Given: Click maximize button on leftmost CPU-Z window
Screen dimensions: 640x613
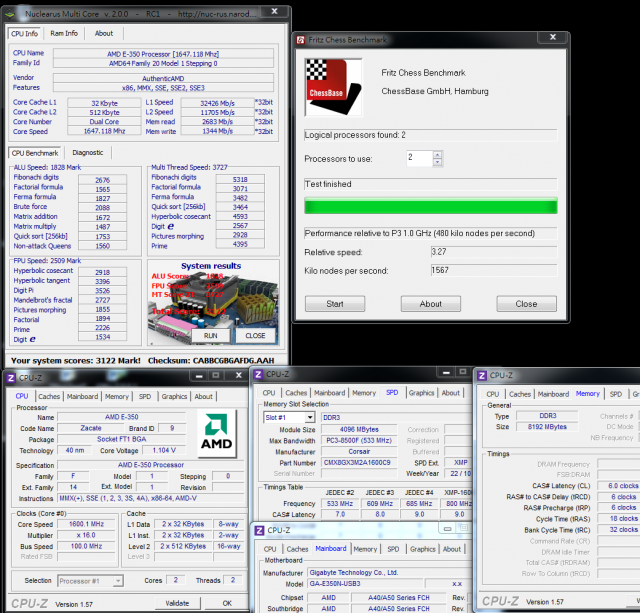Looking at the screenshot, I should pyautogui.click(x=216, y=375).
